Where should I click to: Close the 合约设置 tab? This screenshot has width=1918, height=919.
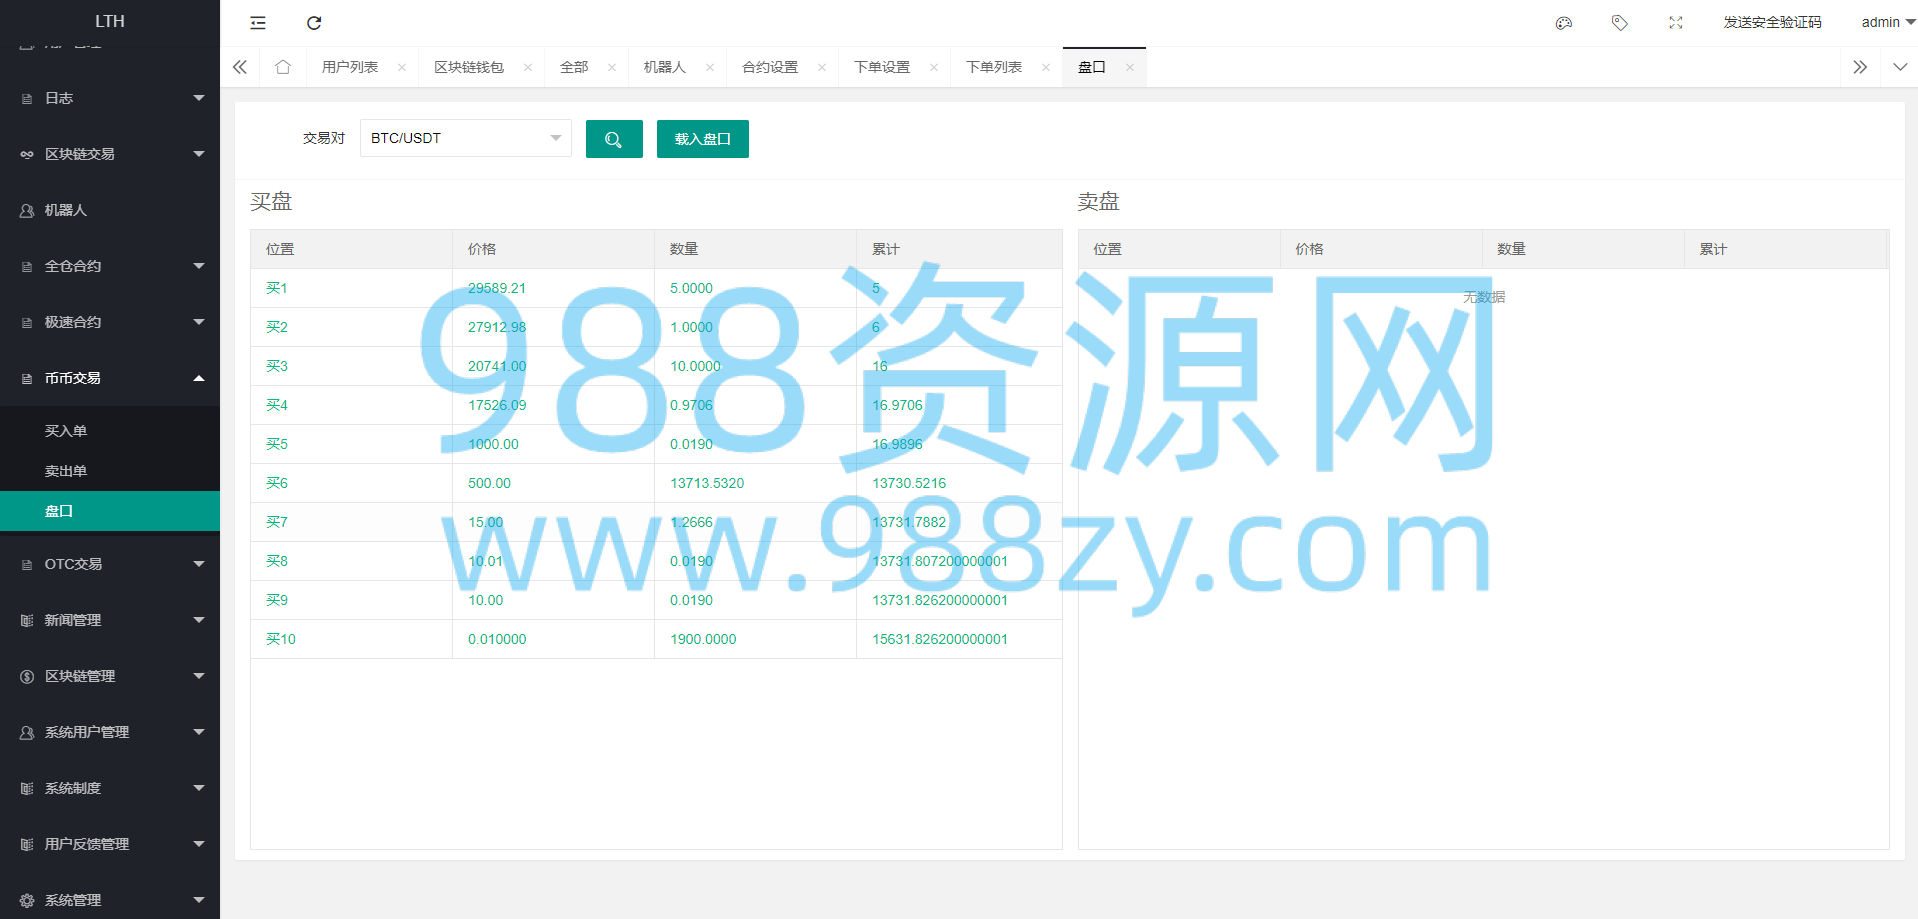pyautogui.click(x=822, y=68)
